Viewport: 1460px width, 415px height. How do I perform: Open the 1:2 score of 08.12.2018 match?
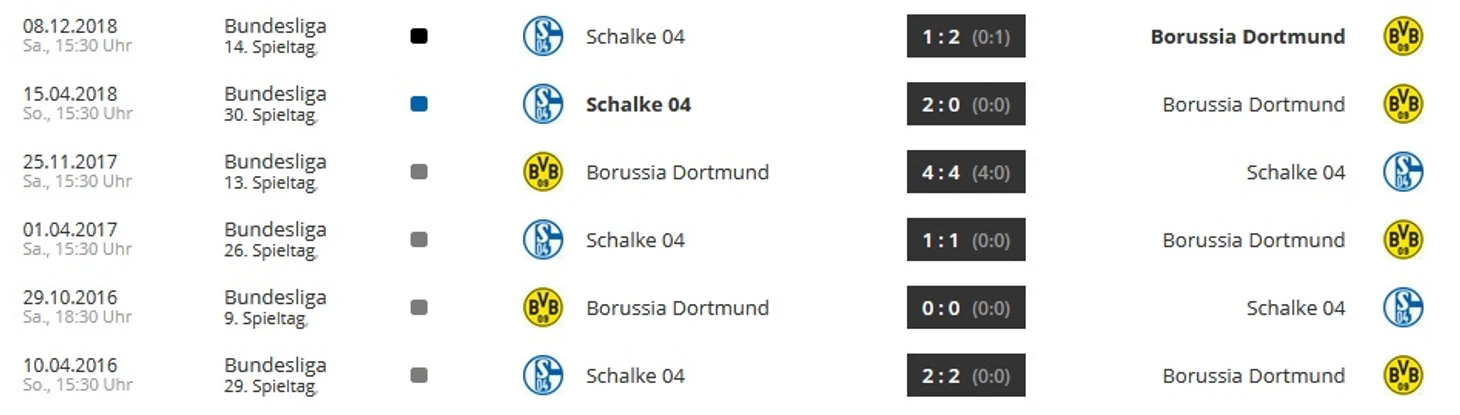[x=966, y=36]
